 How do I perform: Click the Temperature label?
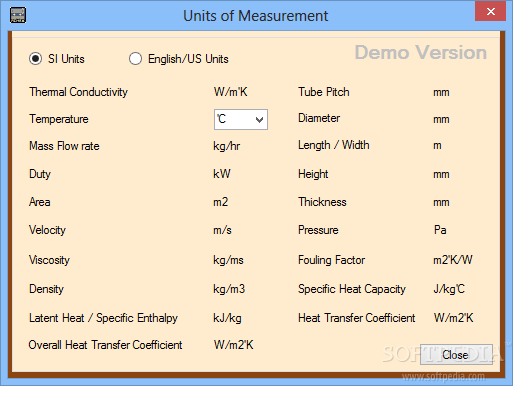(59, 119)
